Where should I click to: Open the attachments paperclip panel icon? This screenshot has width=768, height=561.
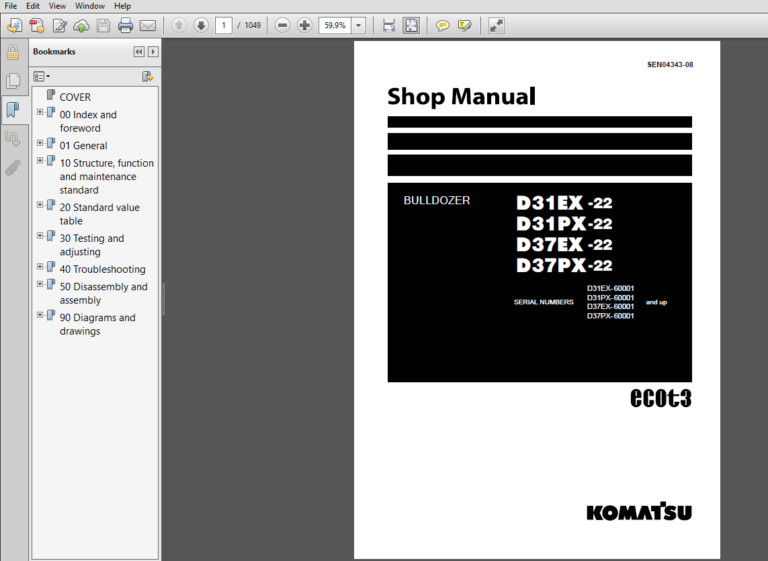coord(13,168)
